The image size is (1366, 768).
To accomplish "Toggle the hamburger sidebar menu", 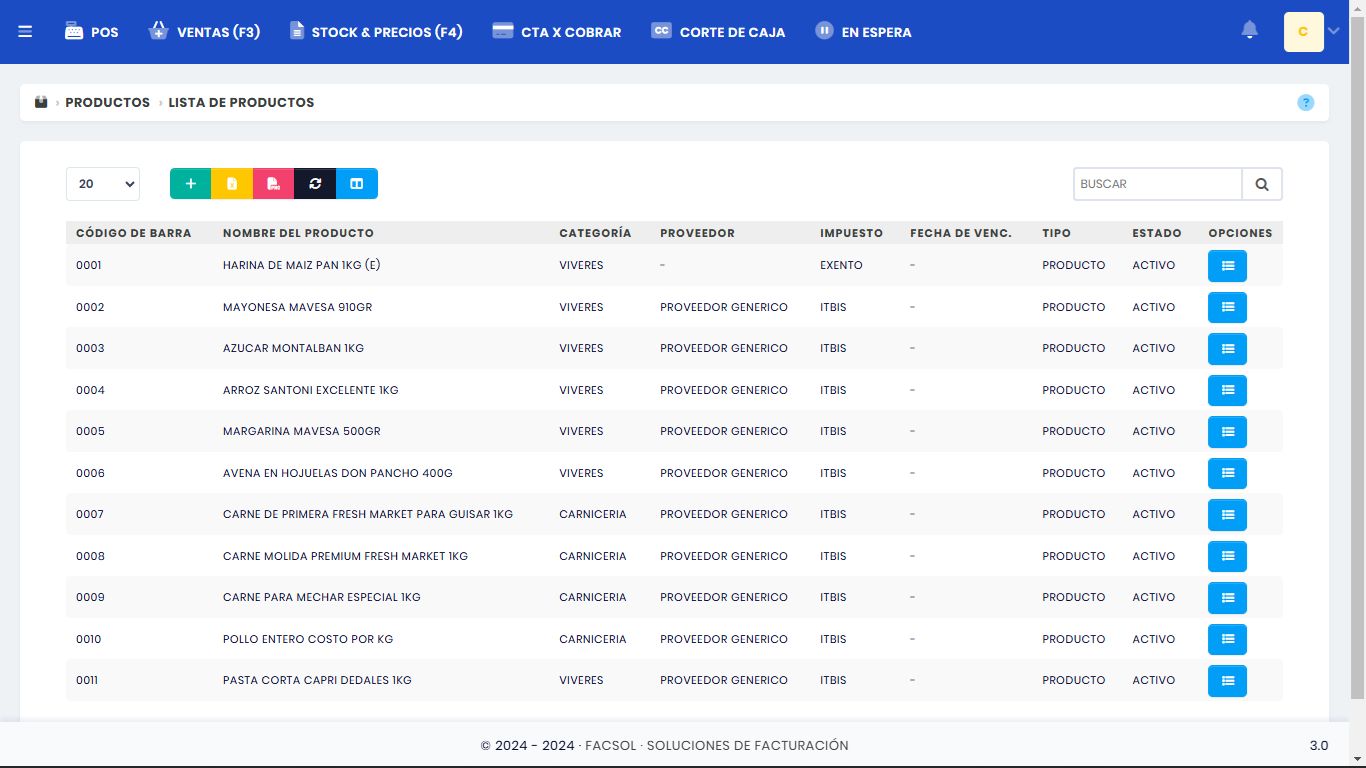I will (25, 32).
